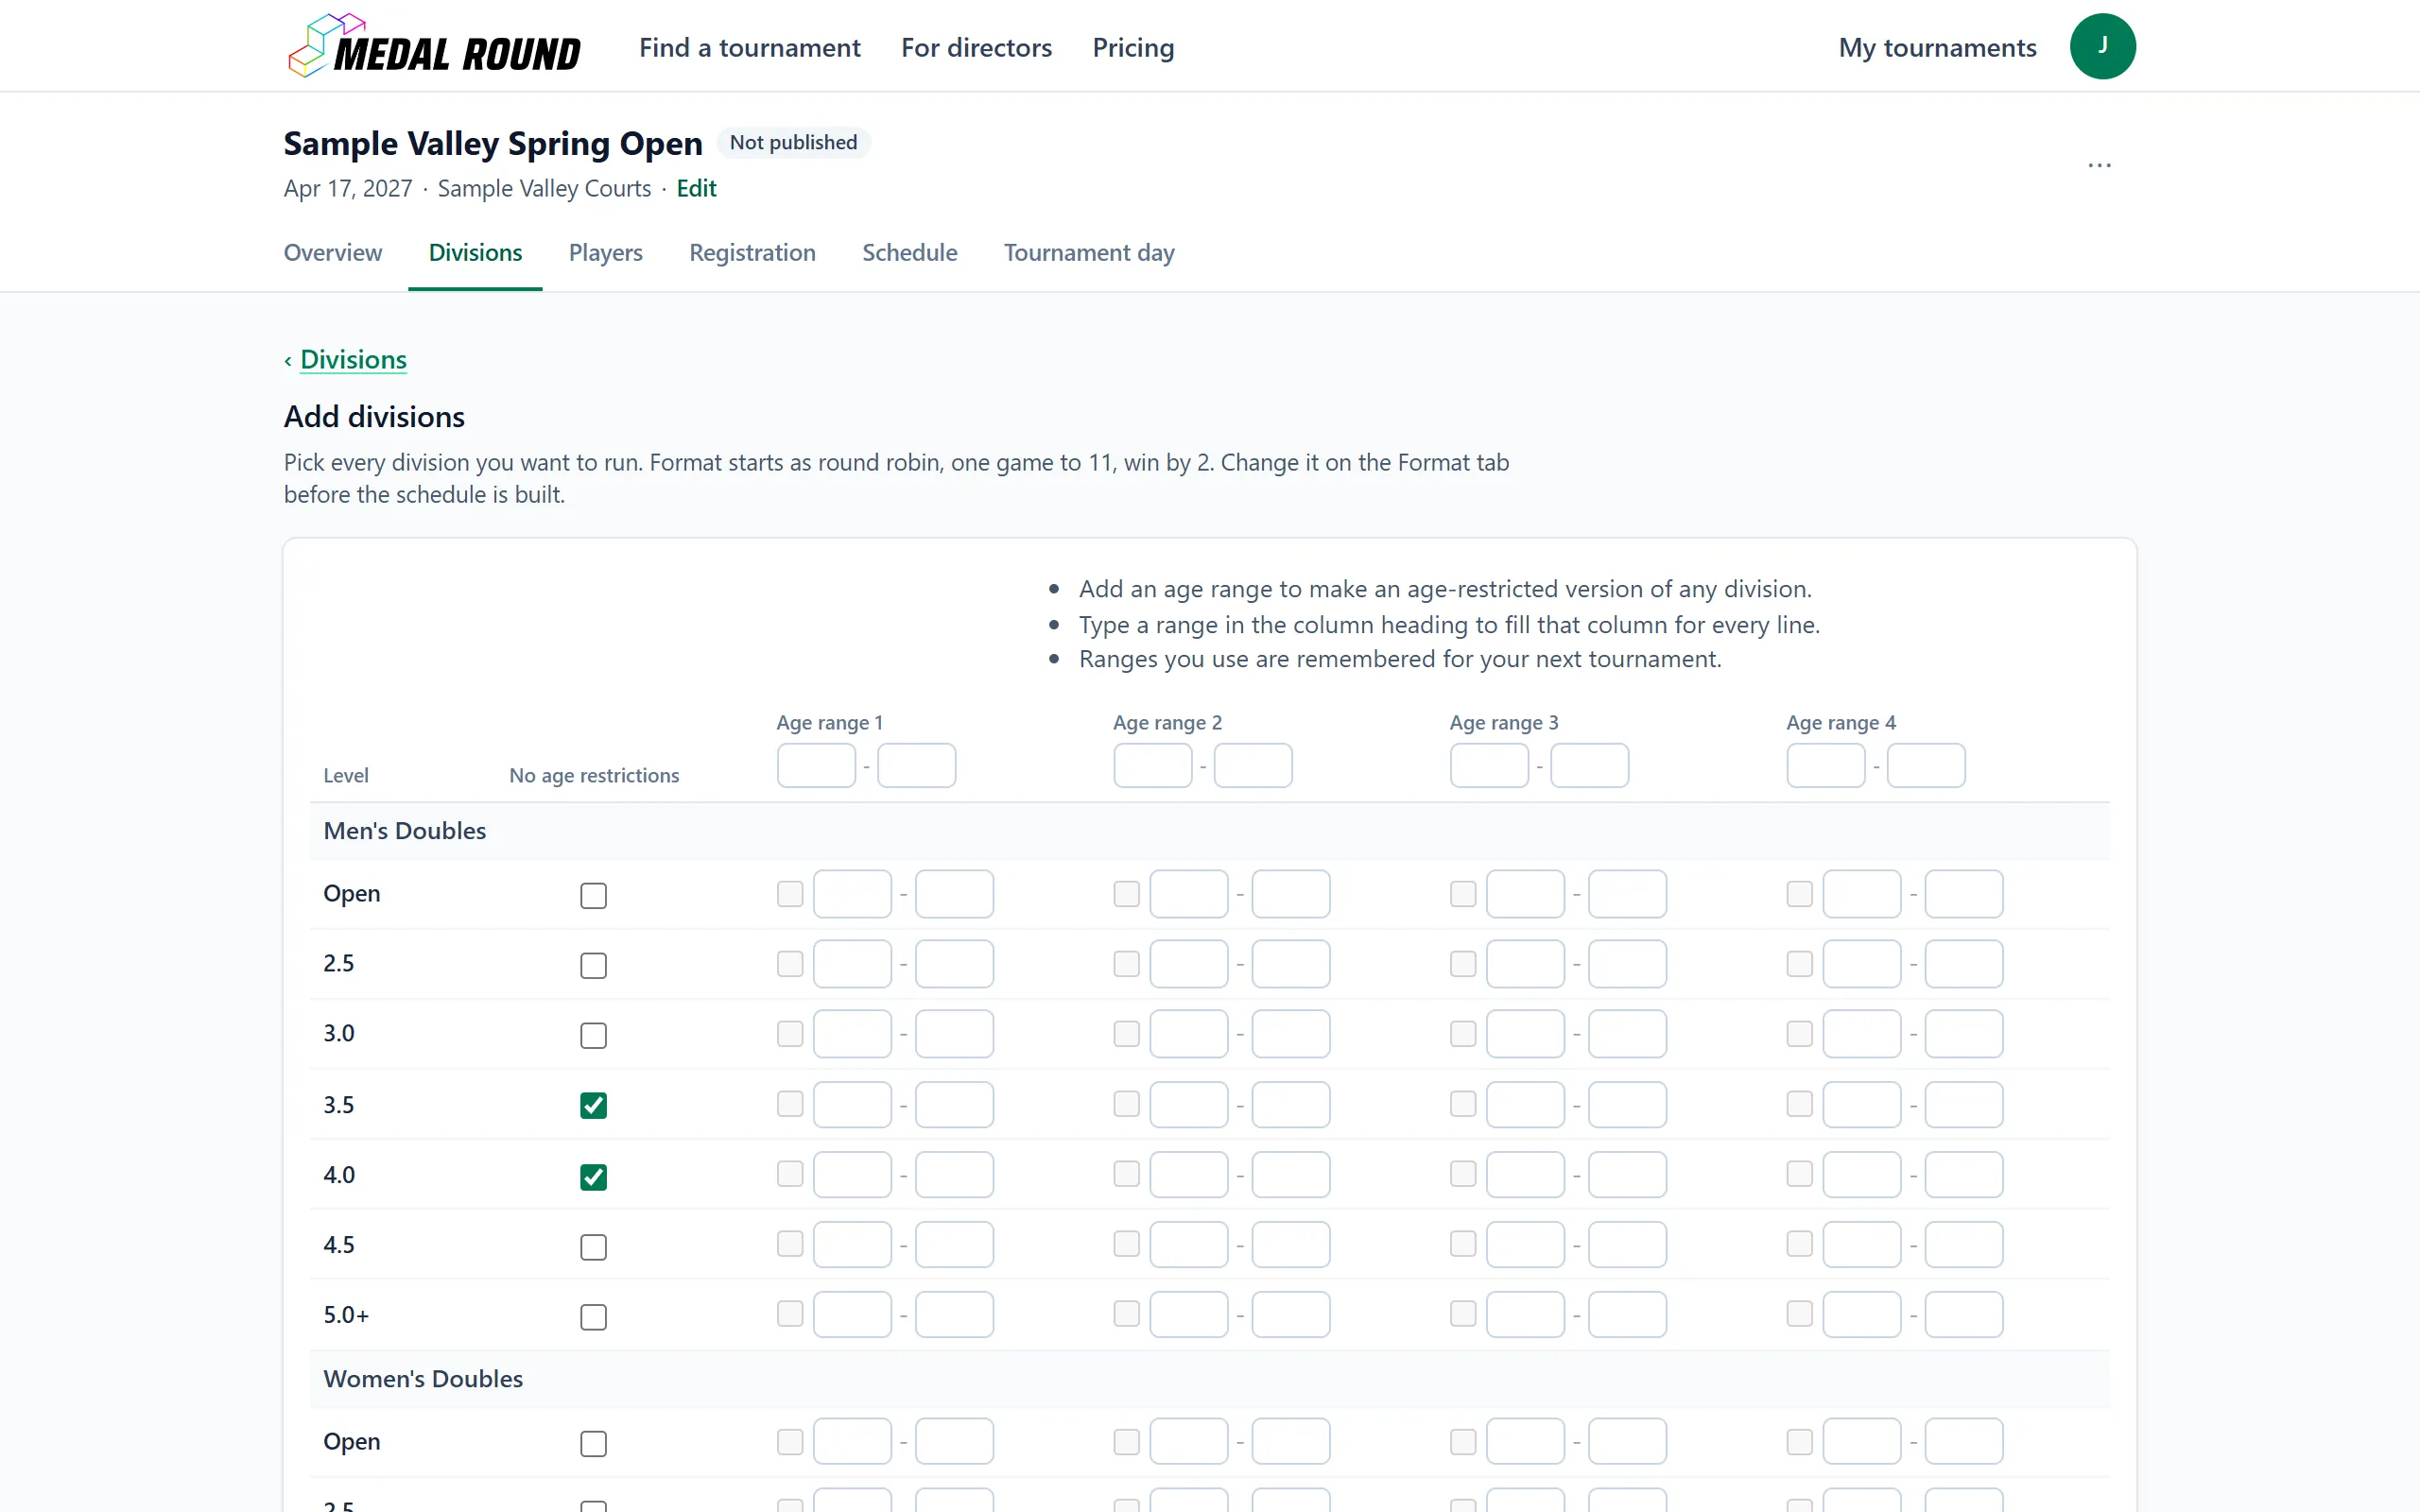Click the Age range 1 heading maximum field
The image size is (2420, 1512).
click(916, 765)
